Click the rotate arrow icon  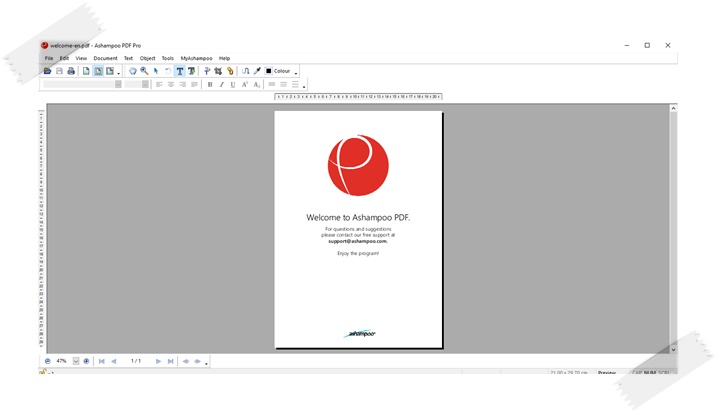point(168,71)
